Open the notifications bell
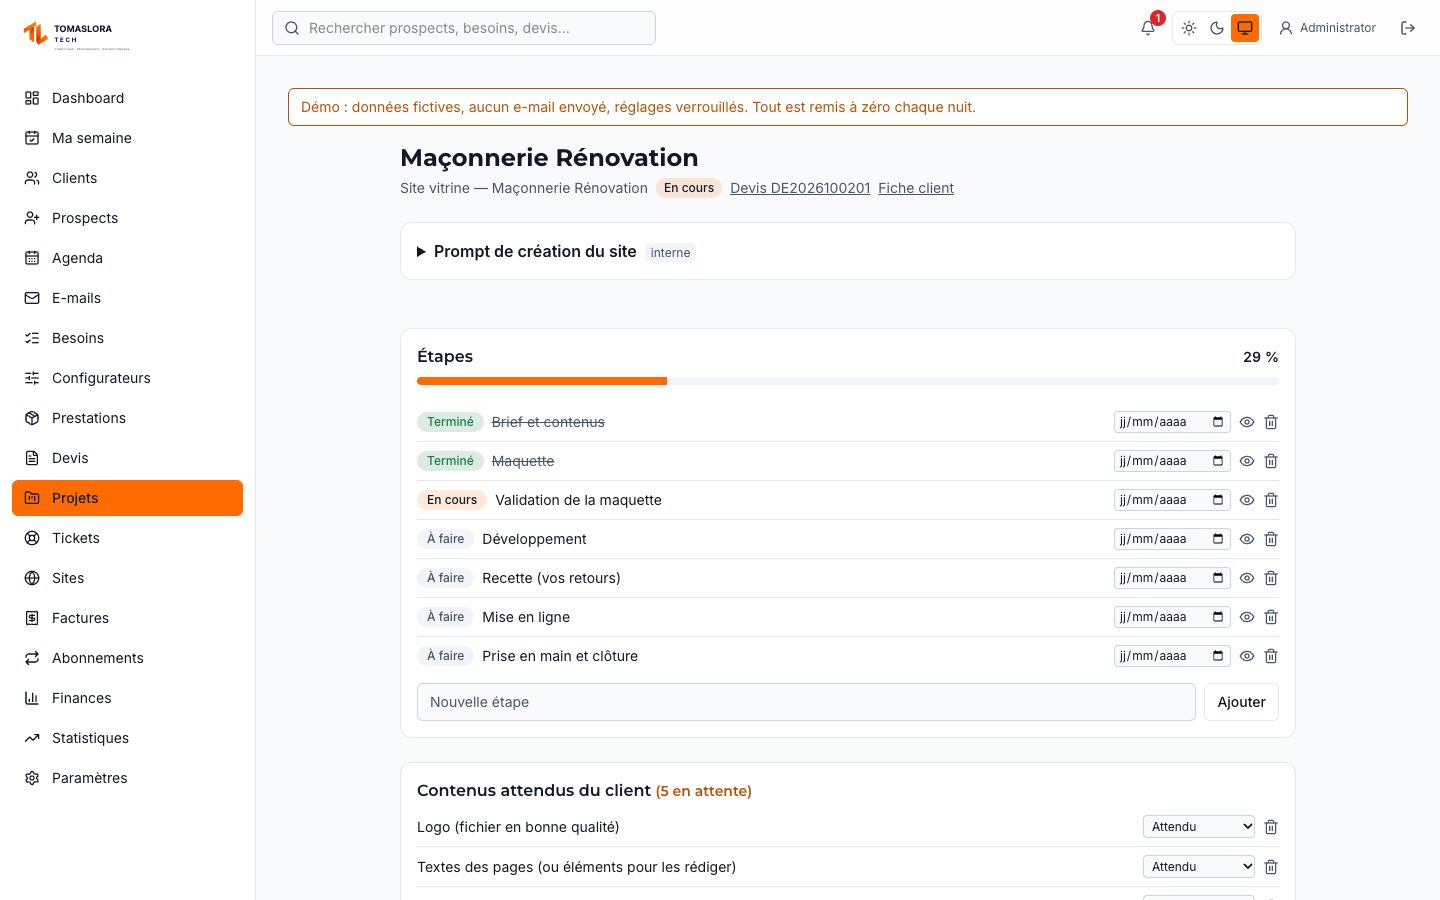The height and width of the screenshot is (900, 1440). (1148, 28)
